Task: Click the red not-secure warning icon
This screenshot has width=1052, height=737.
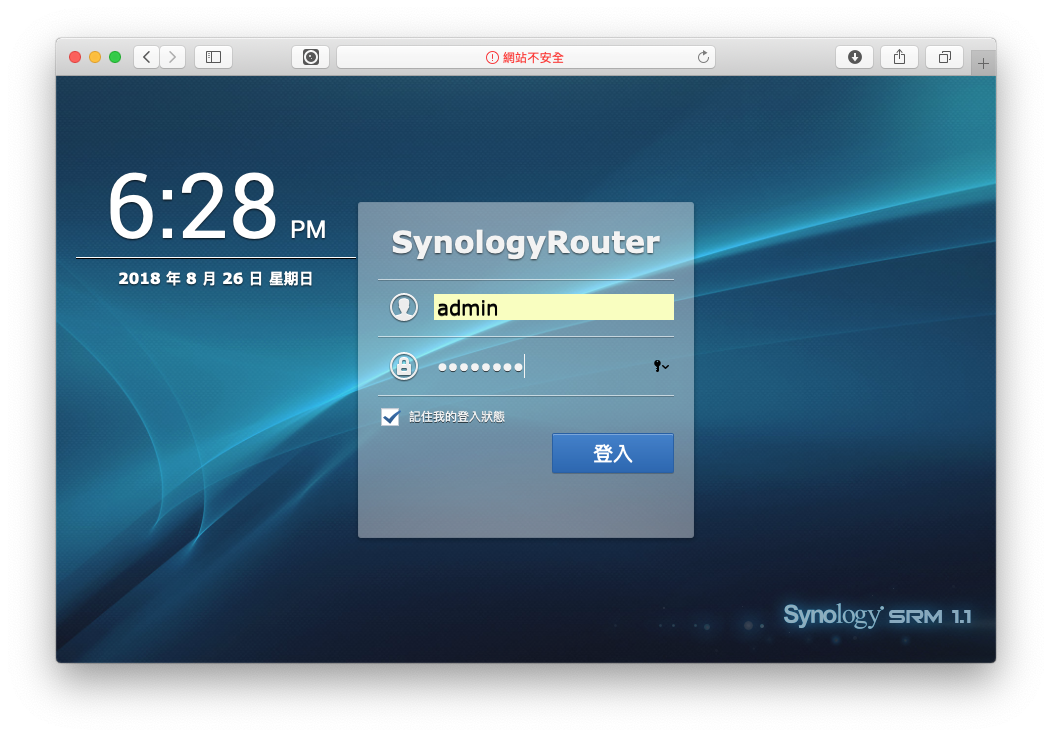Action: click(x=492, y=58)
